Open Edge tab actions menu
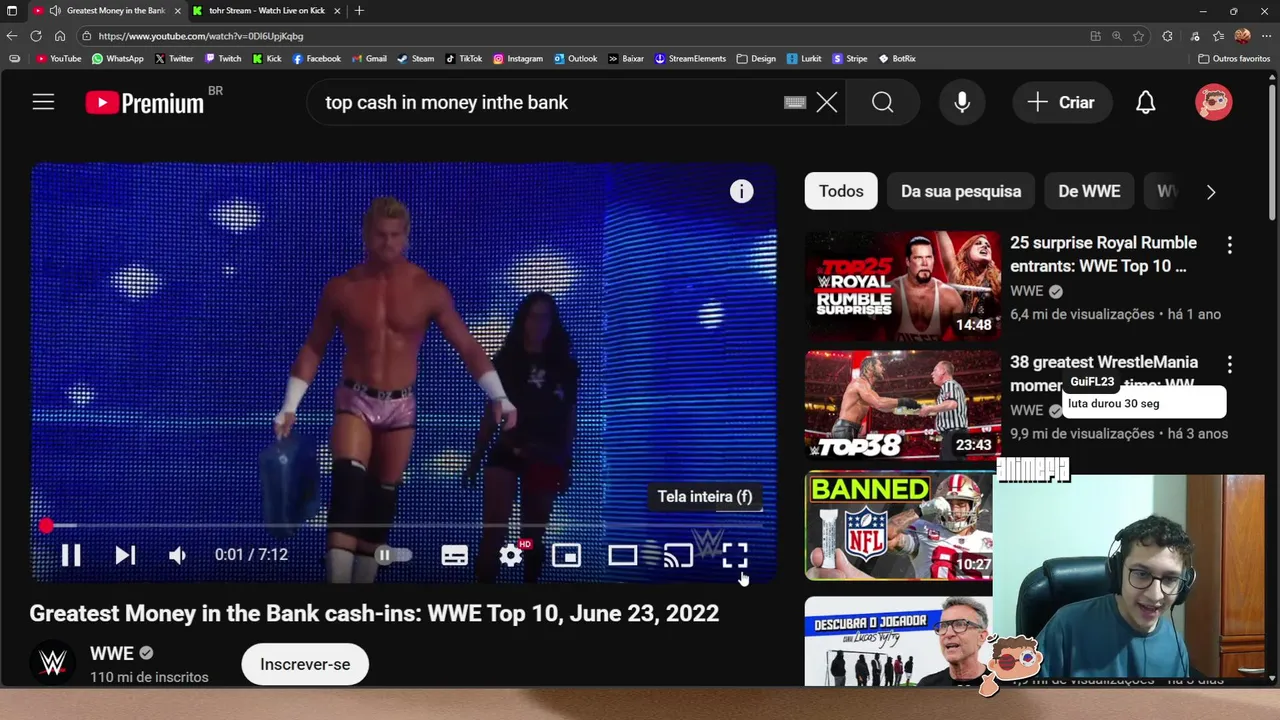Viewport: 1280px width, 720px height. tap(12, 11)
